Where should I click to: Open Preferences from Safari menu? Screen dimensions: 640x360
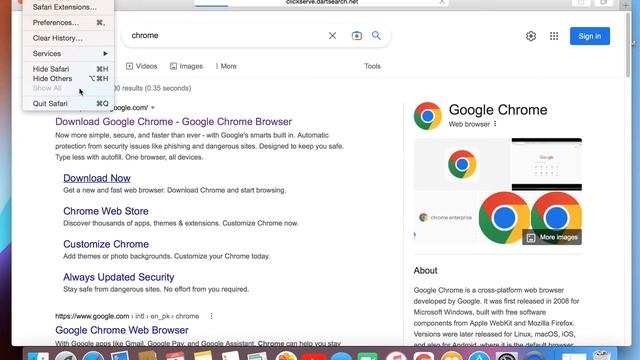click(68, 22)
